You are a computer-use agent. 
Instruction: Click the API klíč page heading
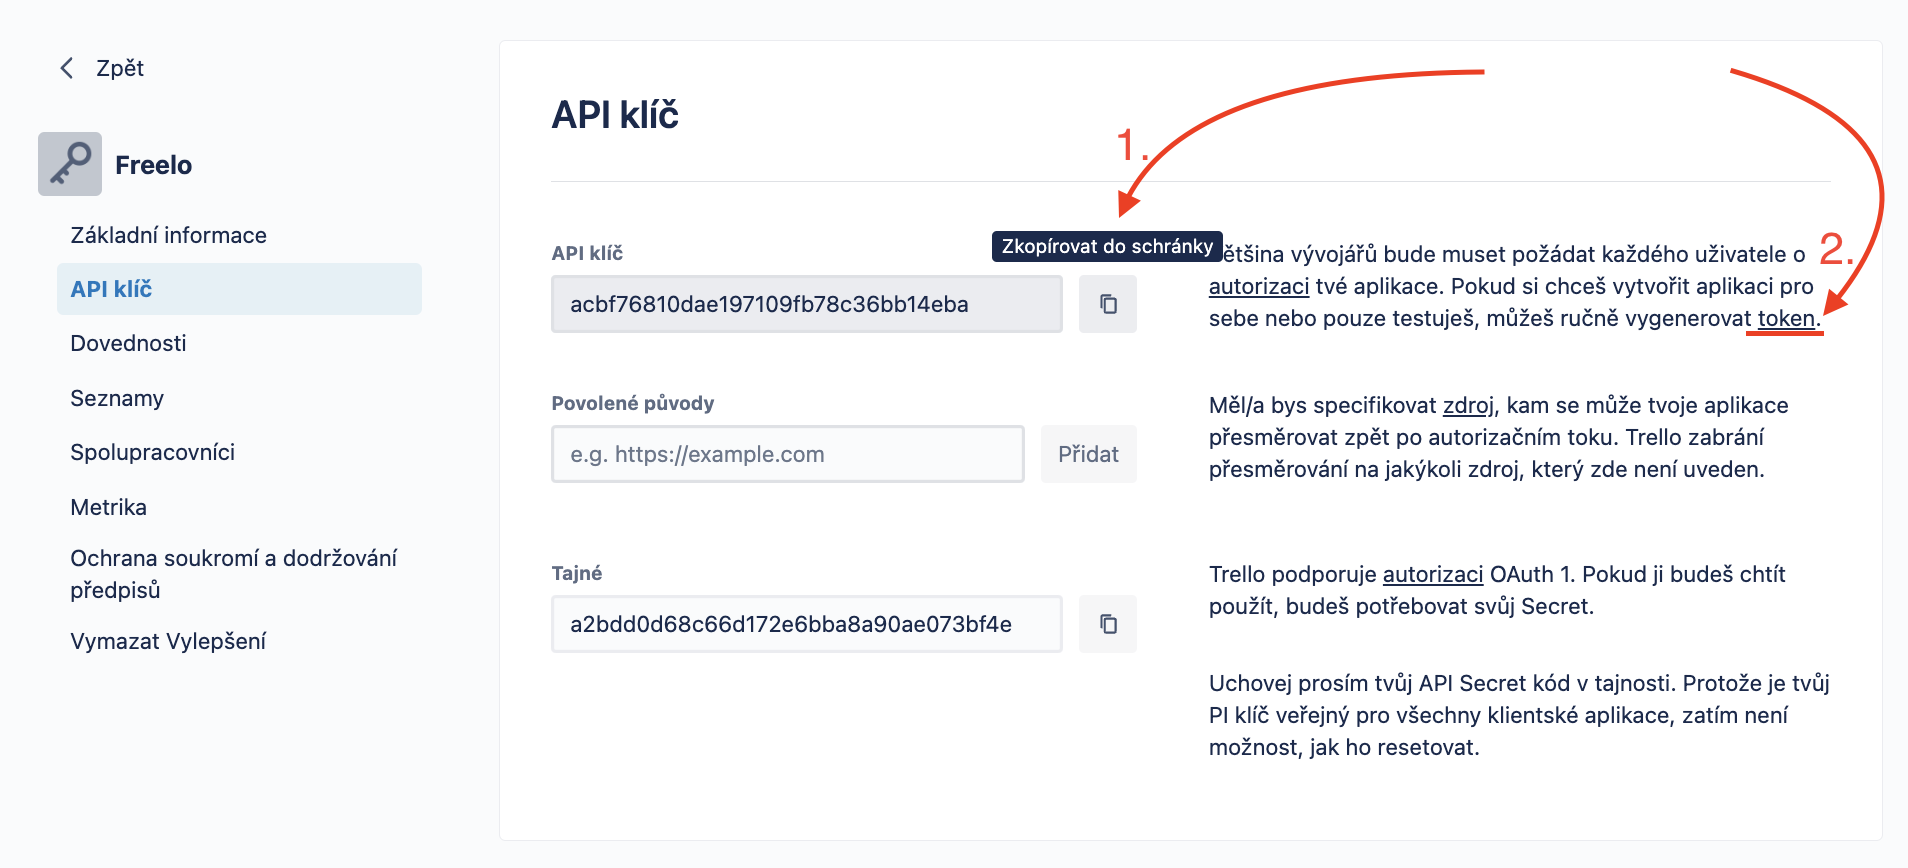(x=615, y=115)
